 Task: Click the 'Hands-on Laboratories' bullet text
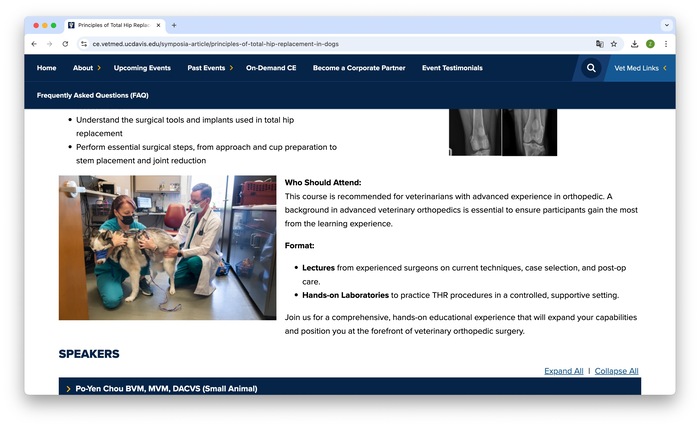pyautogui.click(x=346, y=295)
